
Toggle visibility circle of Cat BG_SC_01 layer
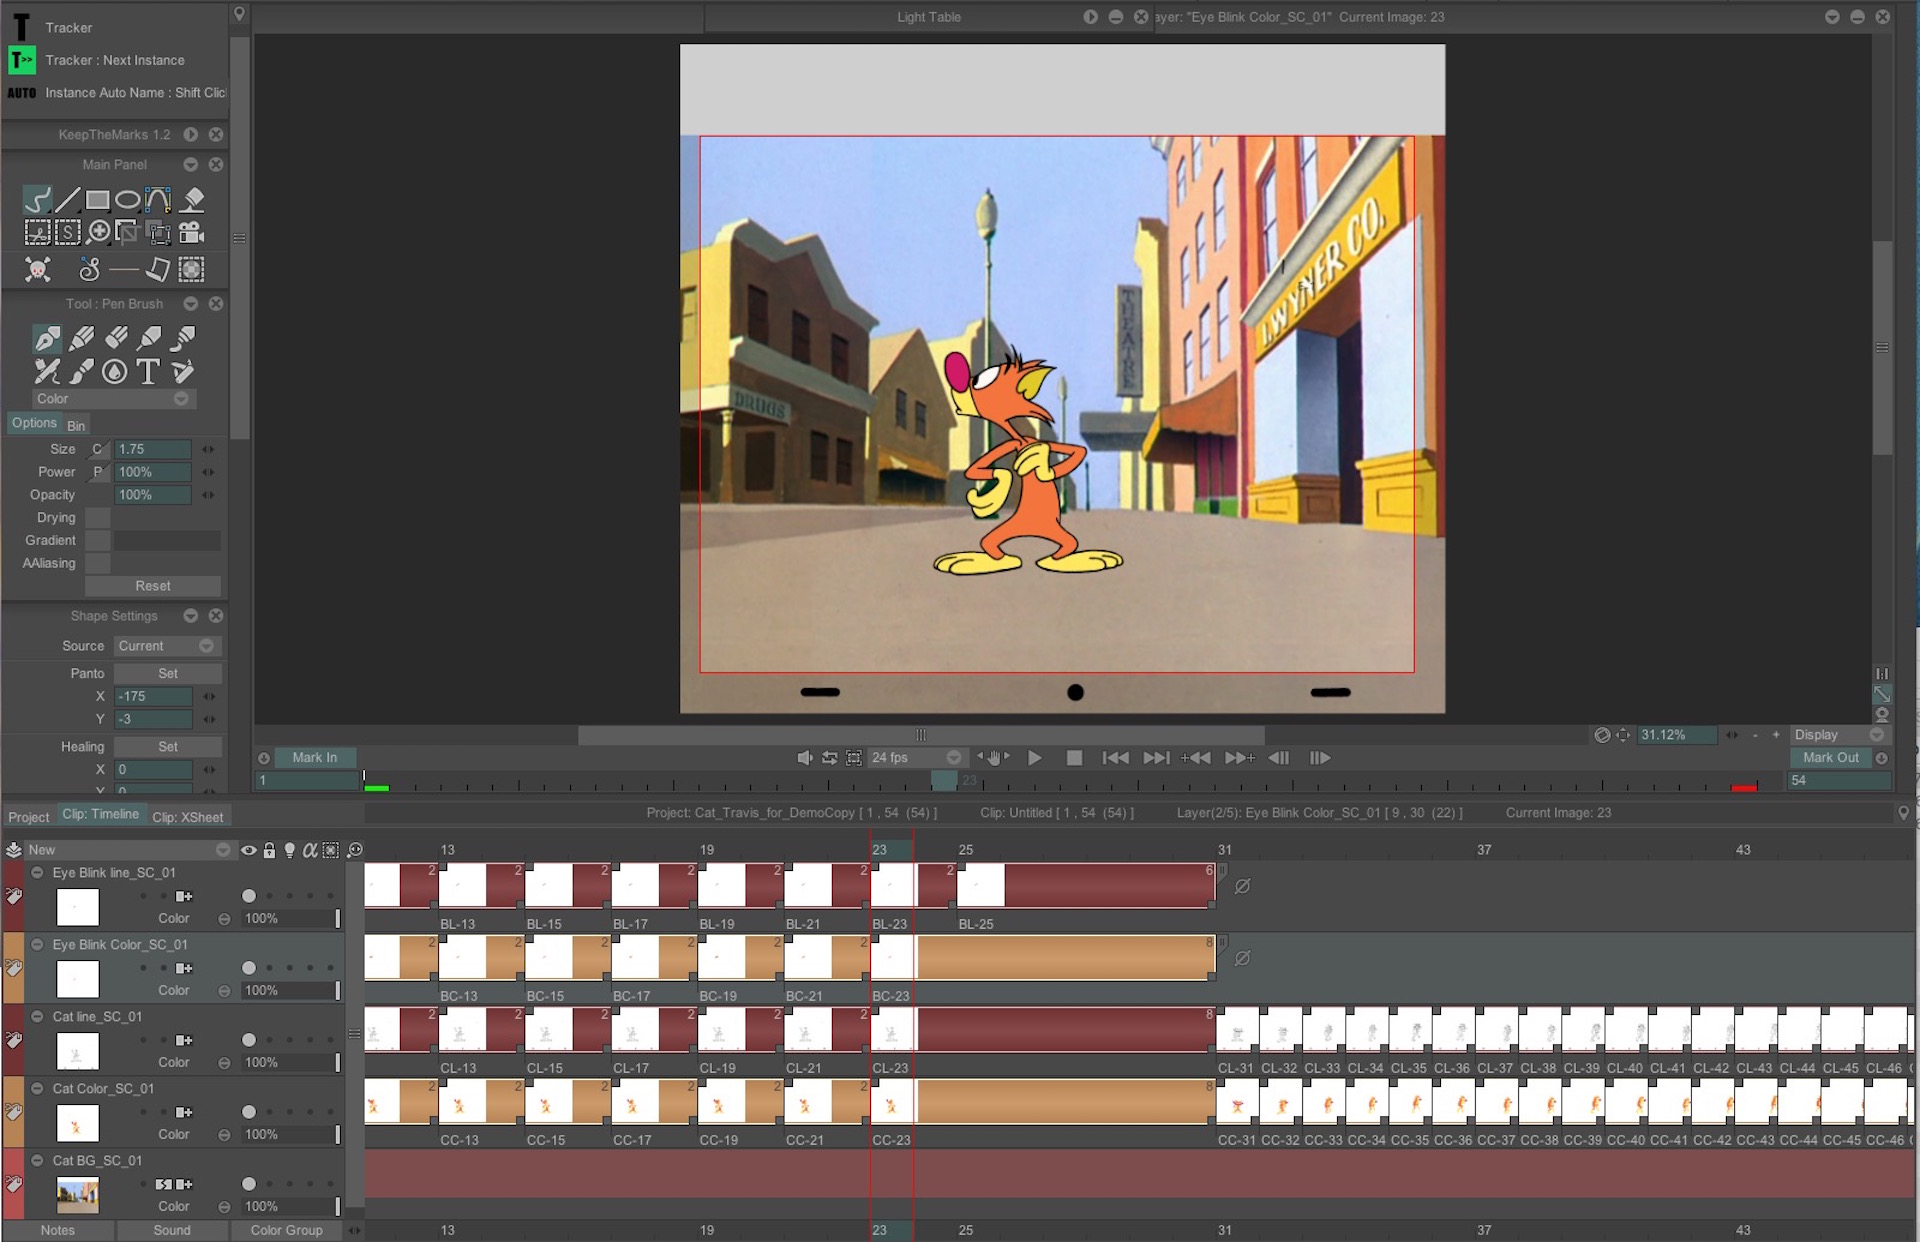pos(249,1184)
